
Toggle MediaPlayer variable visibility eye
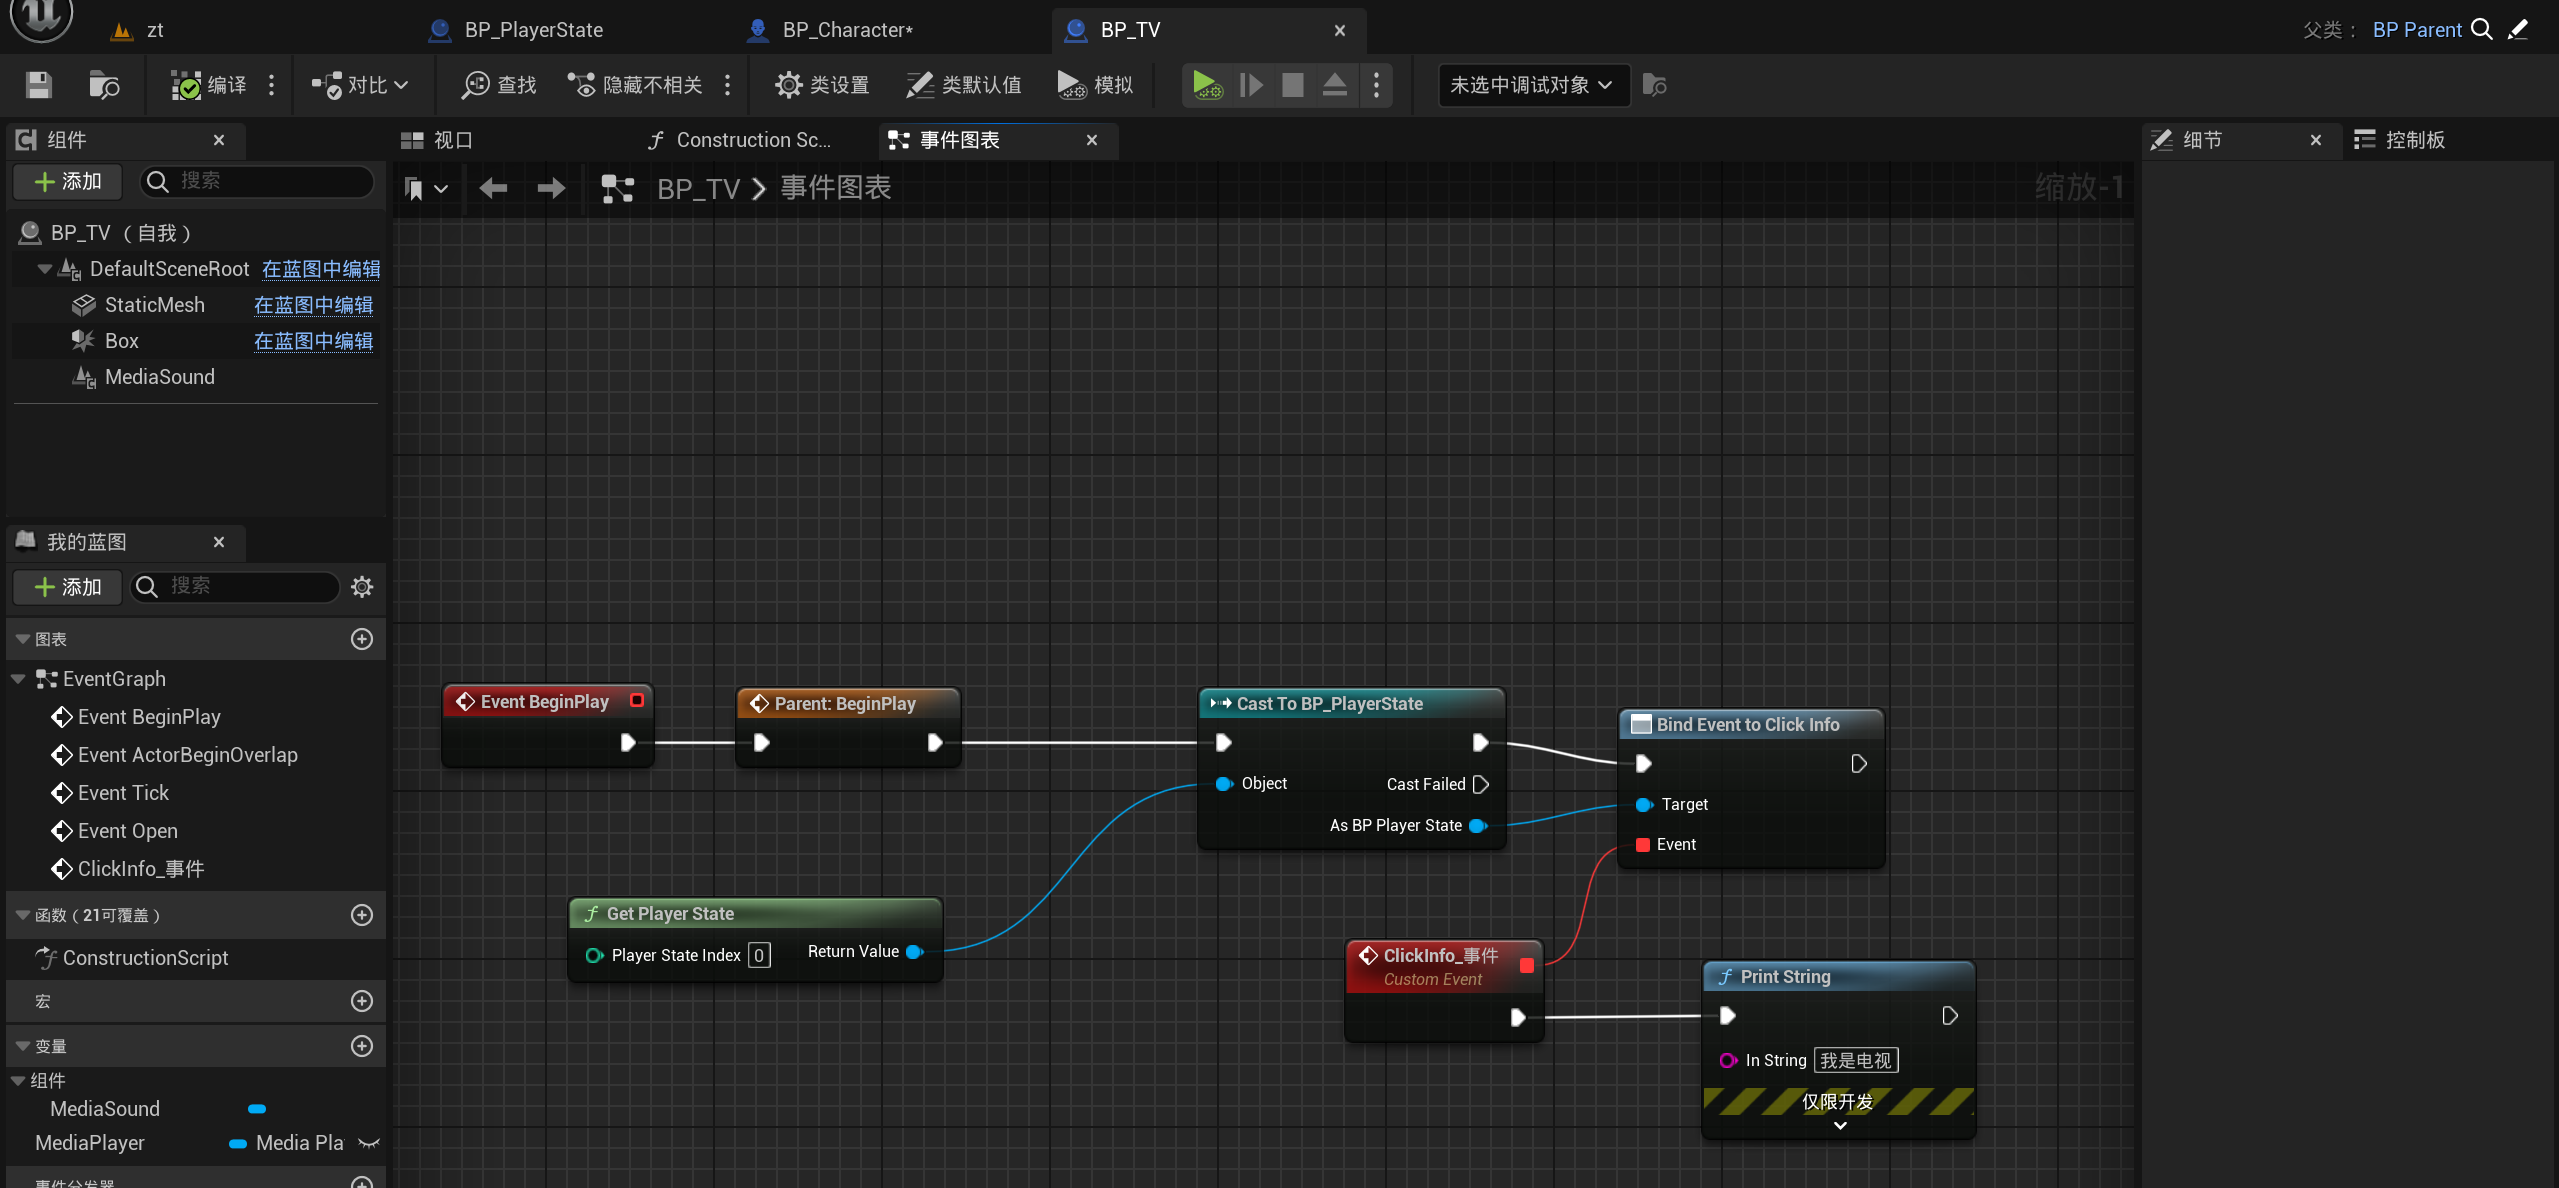coord(369,1143)
